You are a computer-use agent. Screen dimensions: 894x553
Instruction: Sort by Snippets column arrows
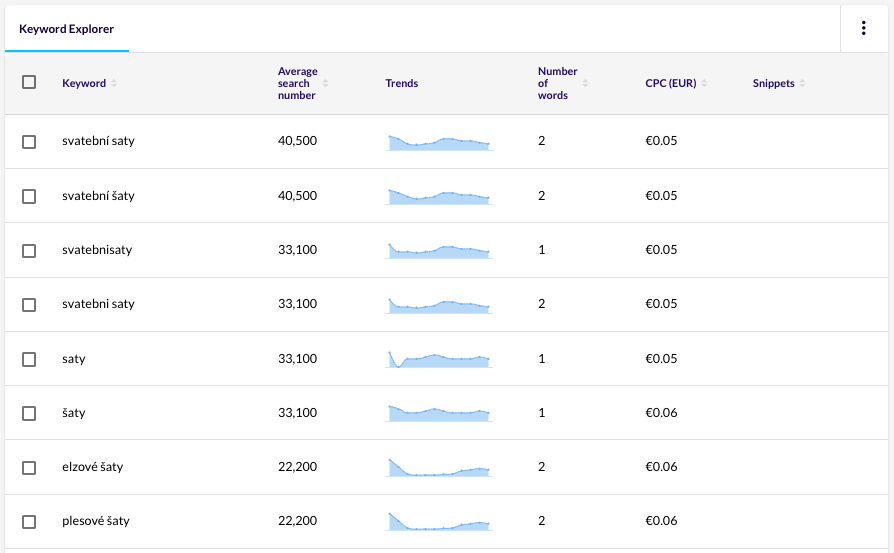802,83
